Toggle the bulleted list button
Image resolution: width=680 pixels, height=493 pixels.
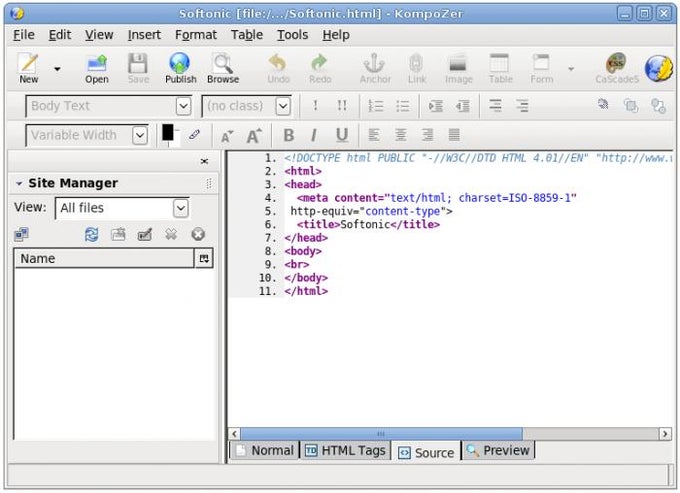(402, 105)
